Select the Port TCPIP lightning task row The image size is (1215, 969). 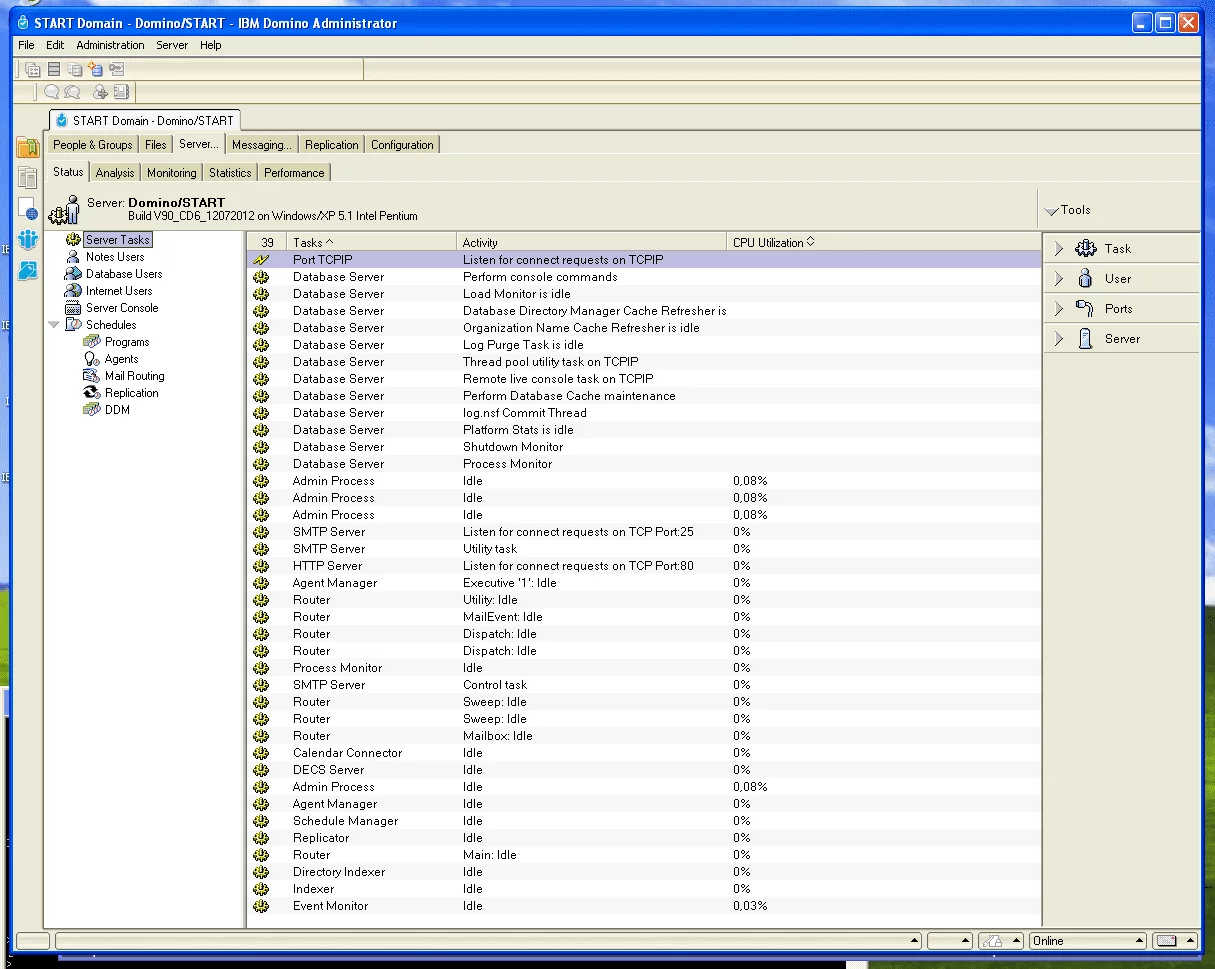point(322,260)
